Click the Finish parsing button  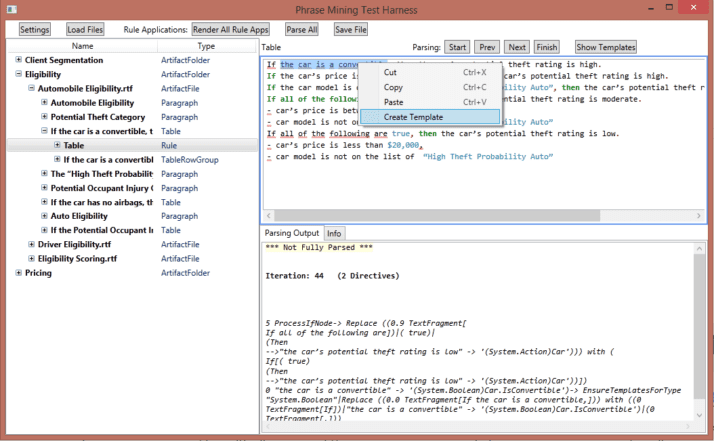[546, 47]
